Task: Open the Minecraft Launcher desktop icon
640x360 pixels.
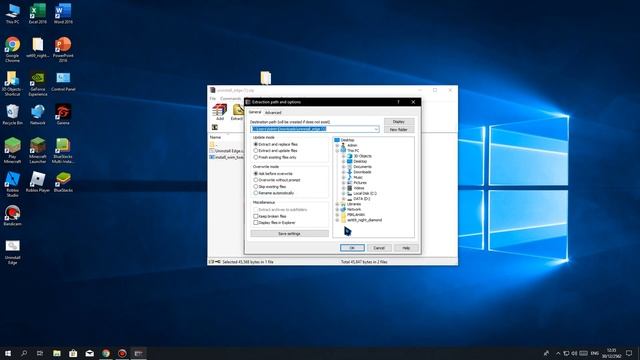Action: 38,150
